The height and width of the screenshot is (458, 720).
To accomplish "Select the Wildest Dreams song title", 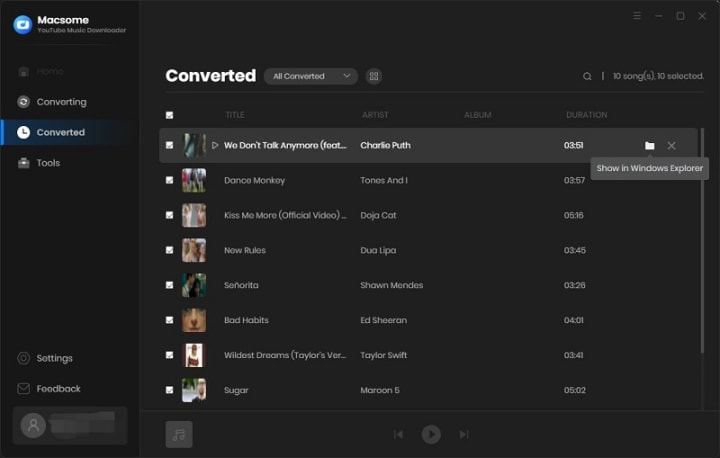I will tap(285, 355).
